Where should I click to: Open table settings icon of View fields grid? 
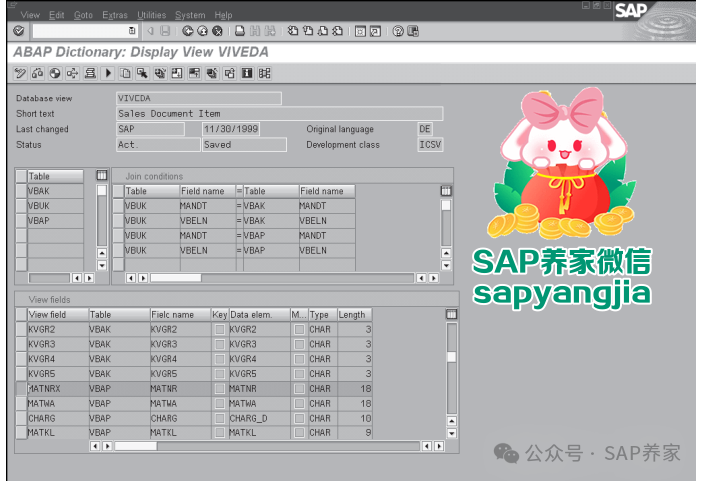coord(451,314)
